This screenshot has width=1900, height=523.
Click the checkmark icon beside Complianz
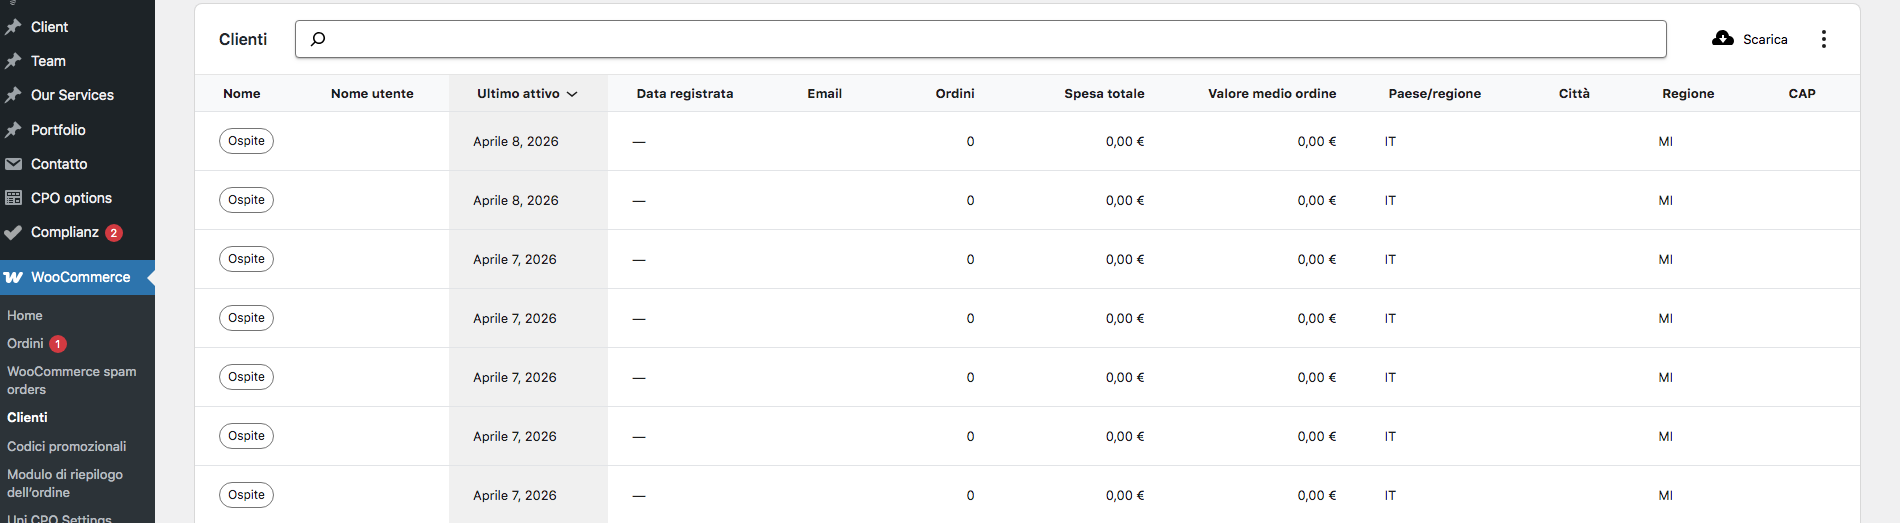click(x=13, y=232)
